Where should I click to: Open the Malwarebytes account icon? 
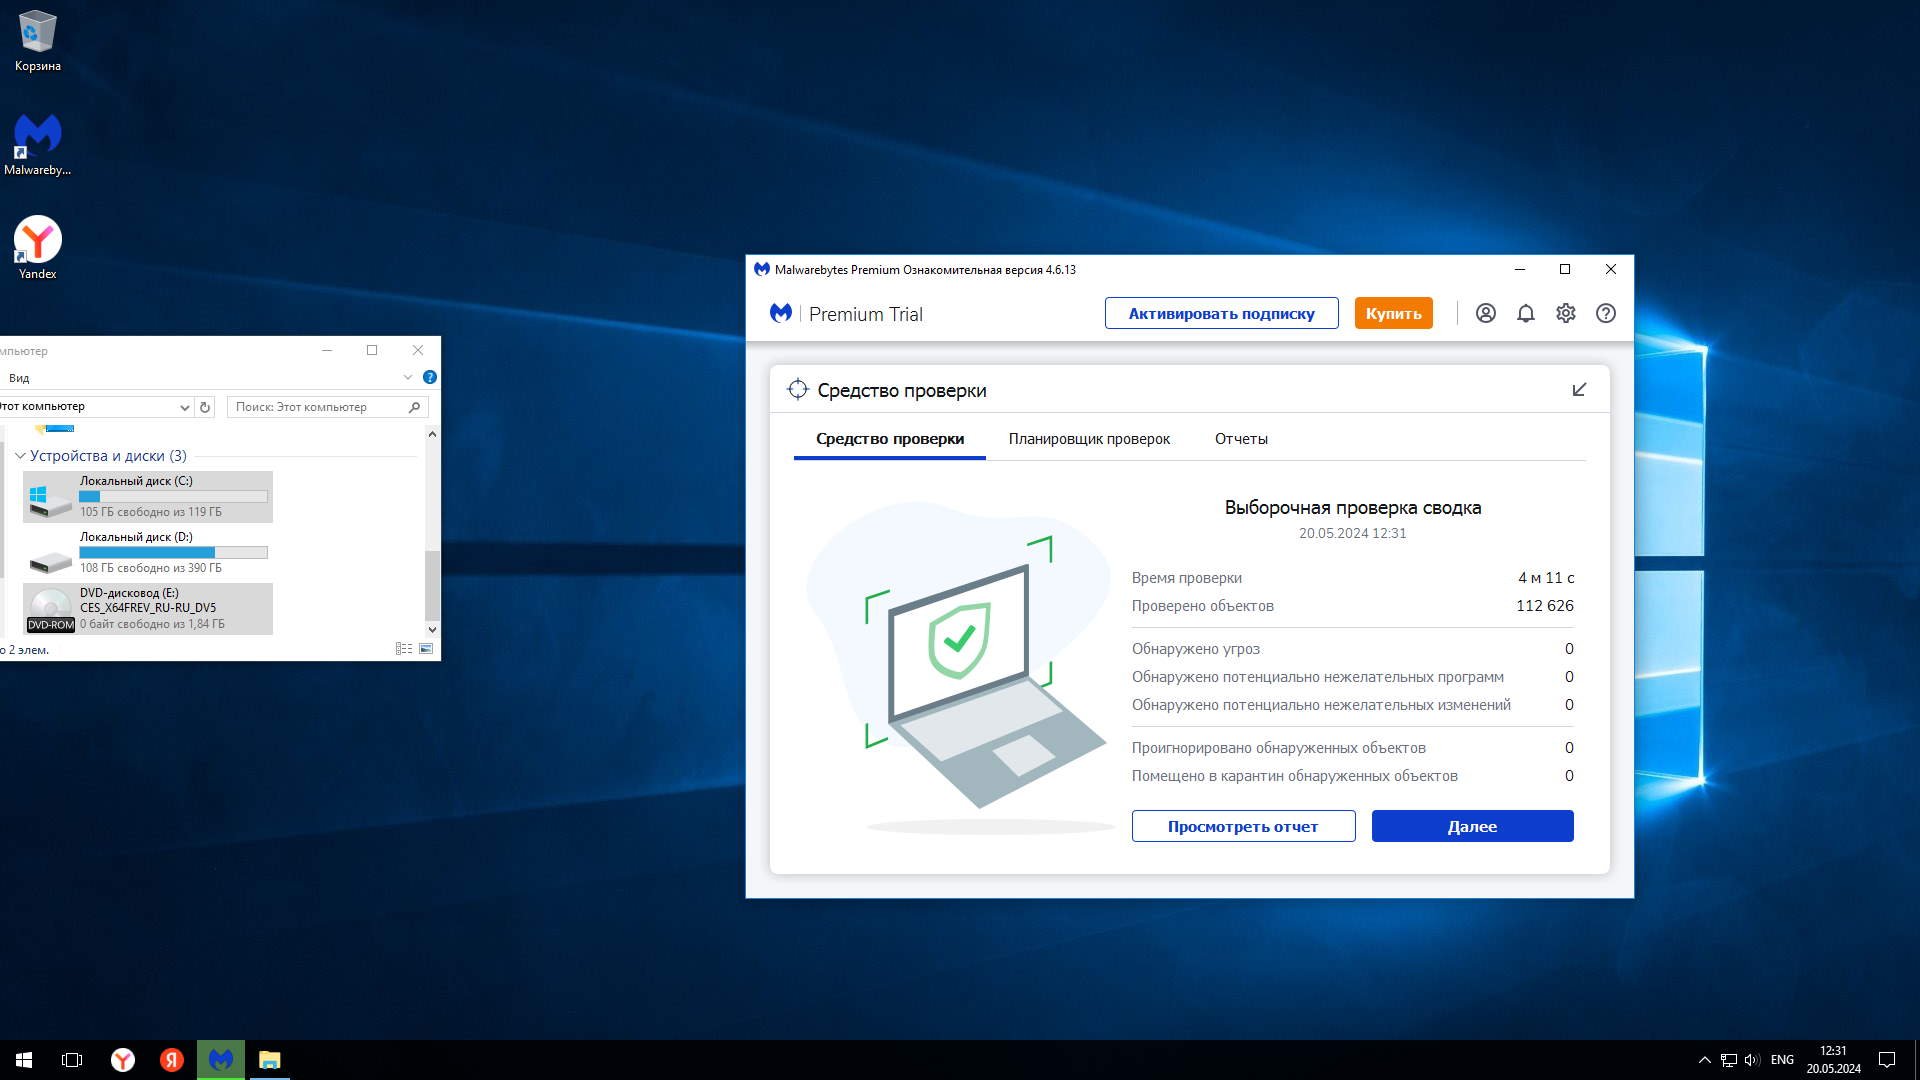[x=1486, y=313]
